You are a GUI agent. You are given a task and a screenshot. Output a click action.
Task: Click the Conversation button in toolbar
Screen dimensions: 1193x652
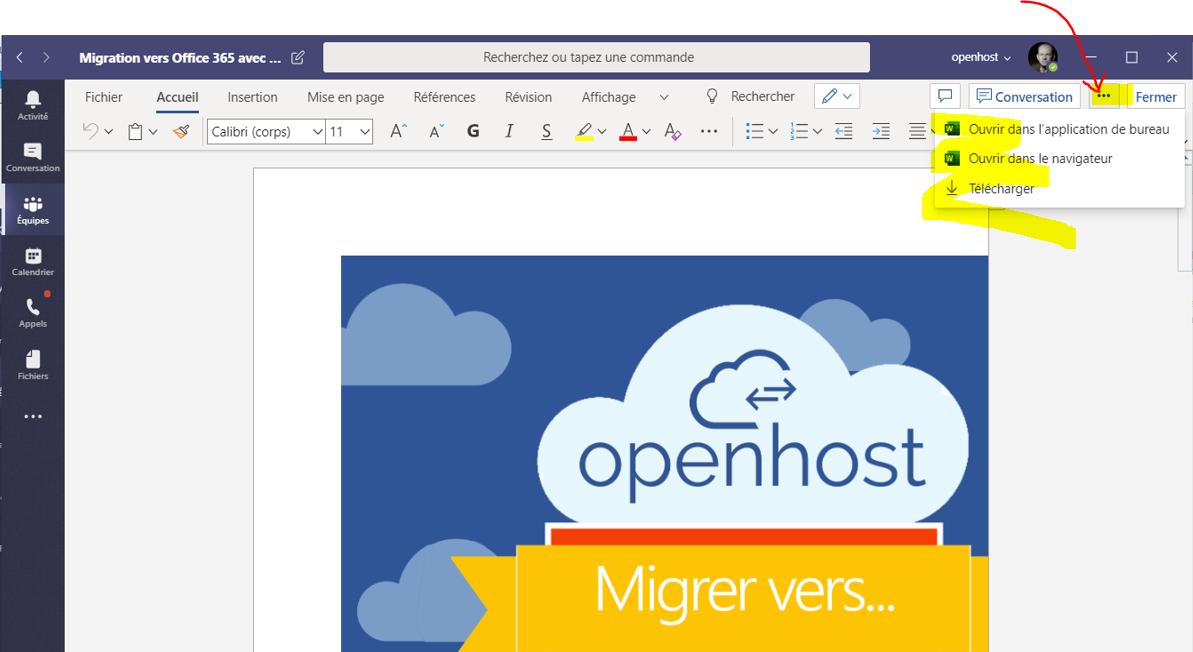pyautogui.click(x=1024, y=97)
